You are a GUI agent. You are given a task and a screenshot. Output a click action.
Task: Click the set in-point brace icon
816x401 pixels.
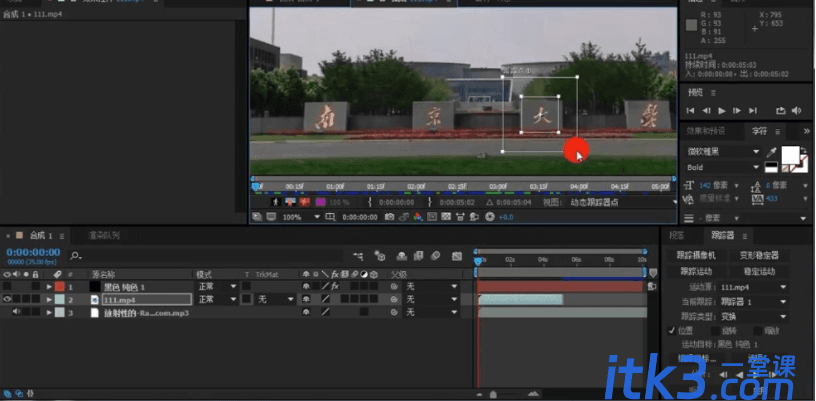click(370, 202)
